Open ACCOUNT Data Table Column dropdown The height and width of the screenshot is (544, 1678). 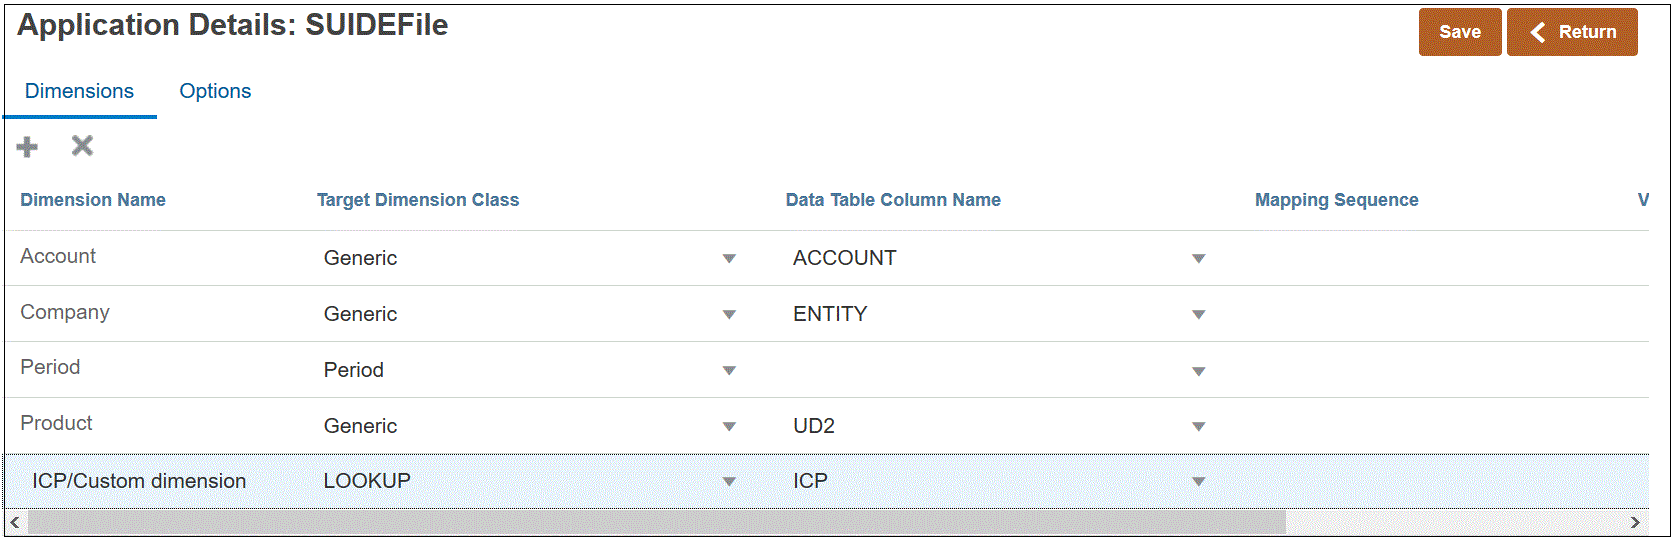coord(1198,259)
